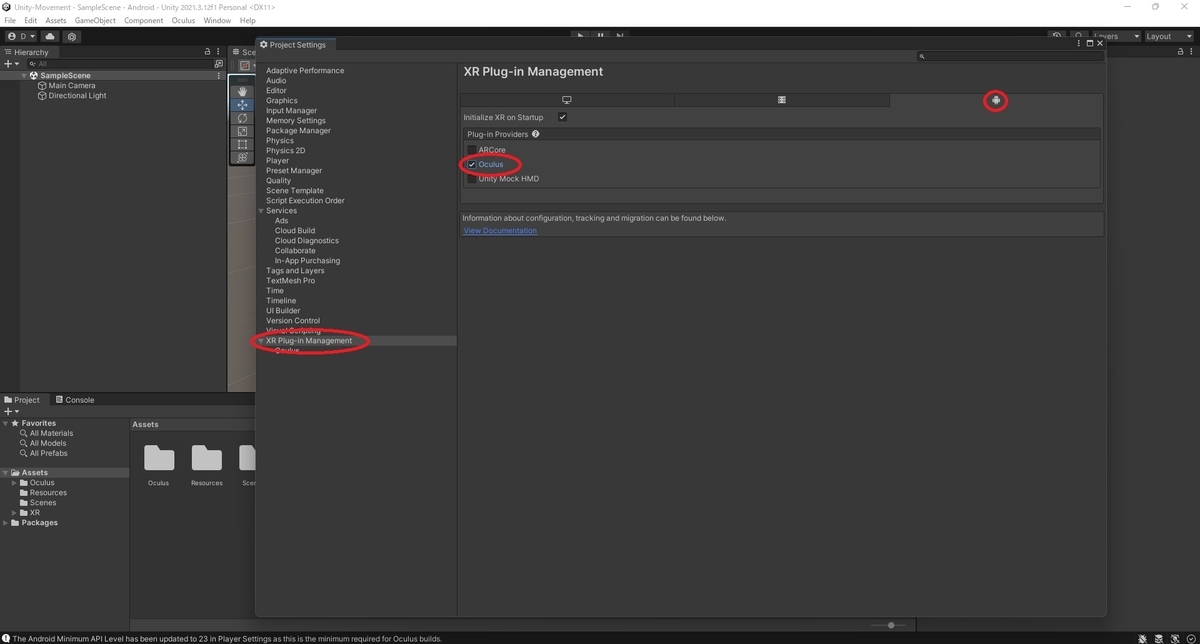The width and height of the screenshot is (1200, 644).
Task: Open the Layers dropdown
Action: click(1117, 36)
